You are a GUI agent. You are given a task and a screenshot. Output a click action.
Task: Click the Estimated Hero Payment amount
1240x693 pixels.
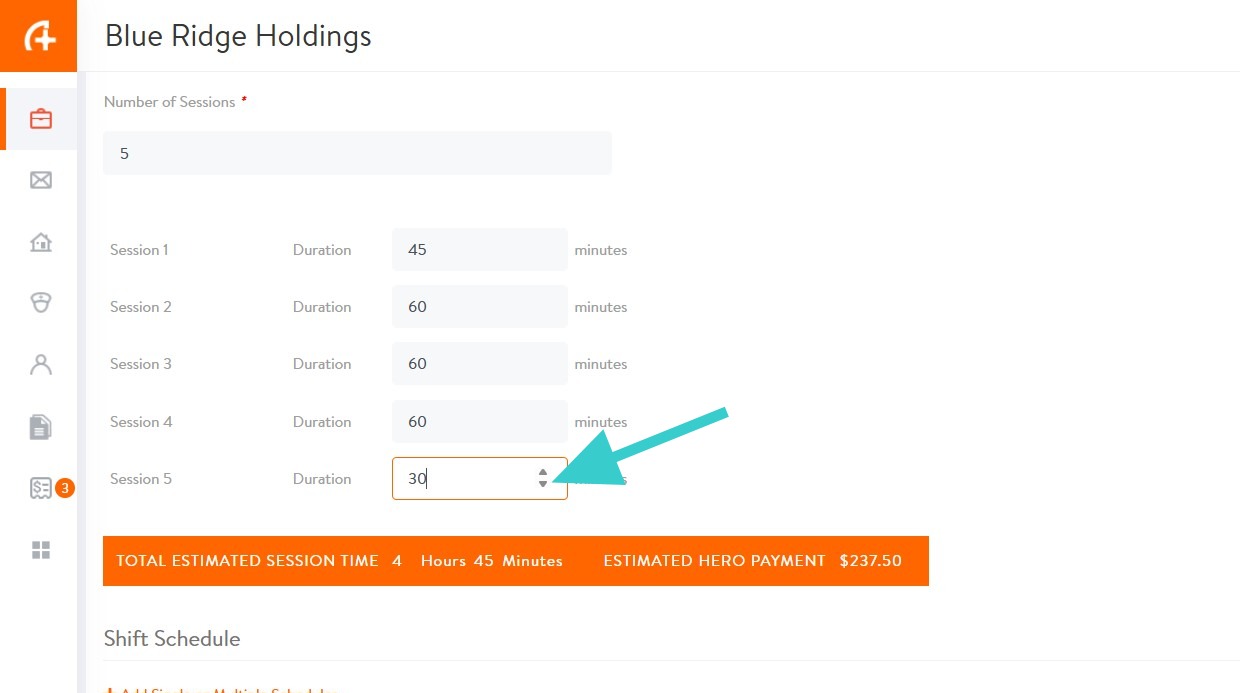[870, 561]
